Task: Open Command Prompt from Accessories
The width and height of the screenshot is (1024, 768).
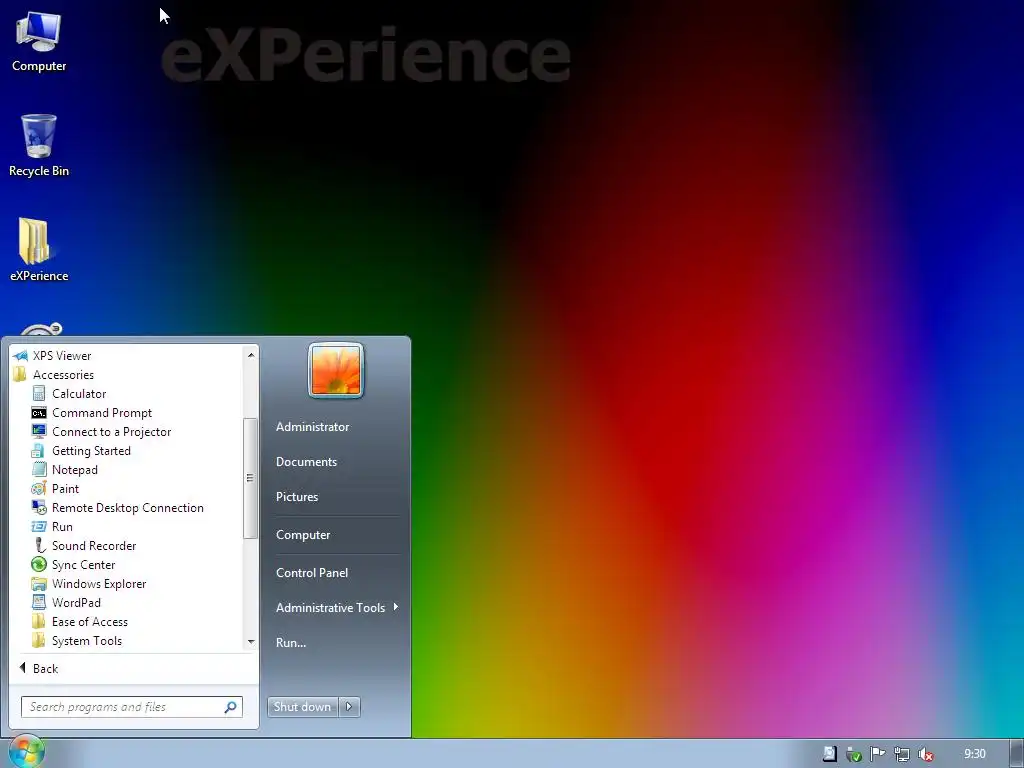Action: coord(101,413)
